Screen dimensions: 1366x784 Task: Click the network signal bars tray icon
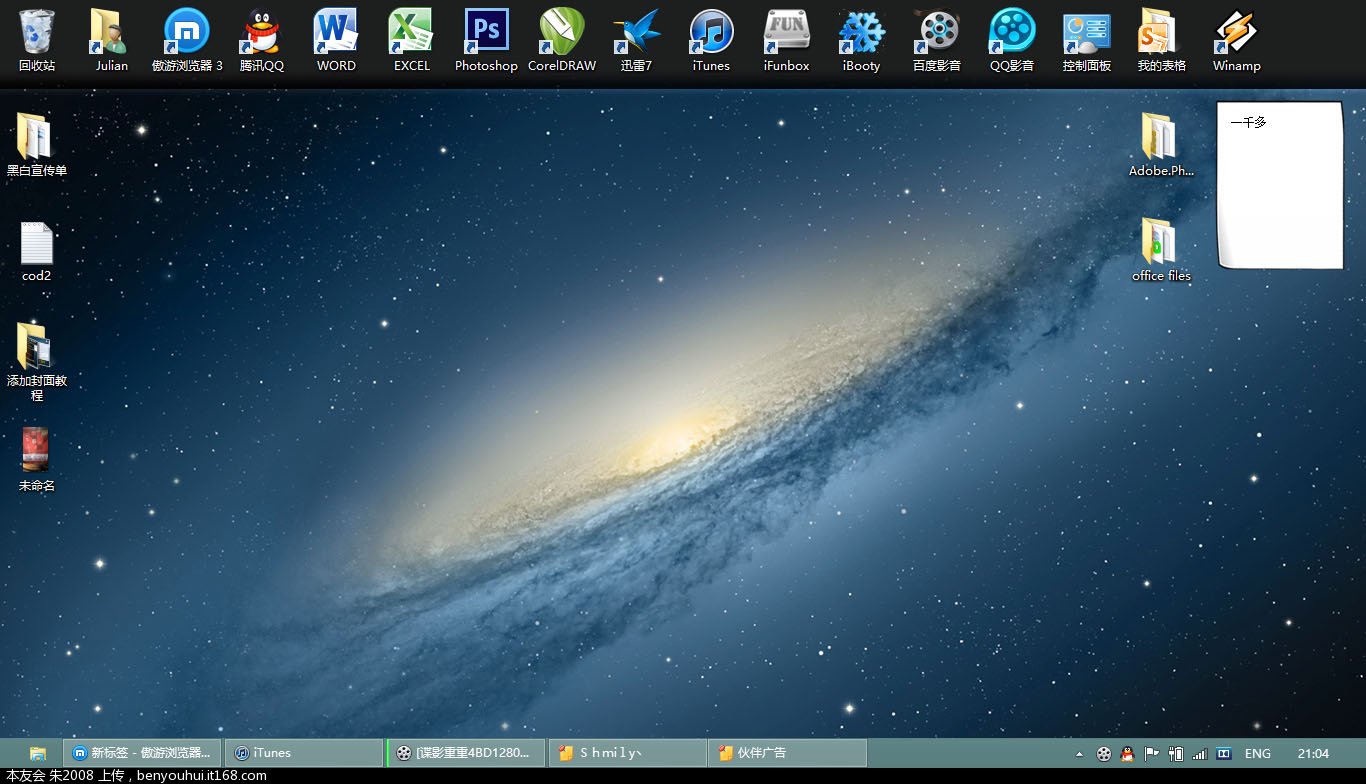pos(1200,754)
